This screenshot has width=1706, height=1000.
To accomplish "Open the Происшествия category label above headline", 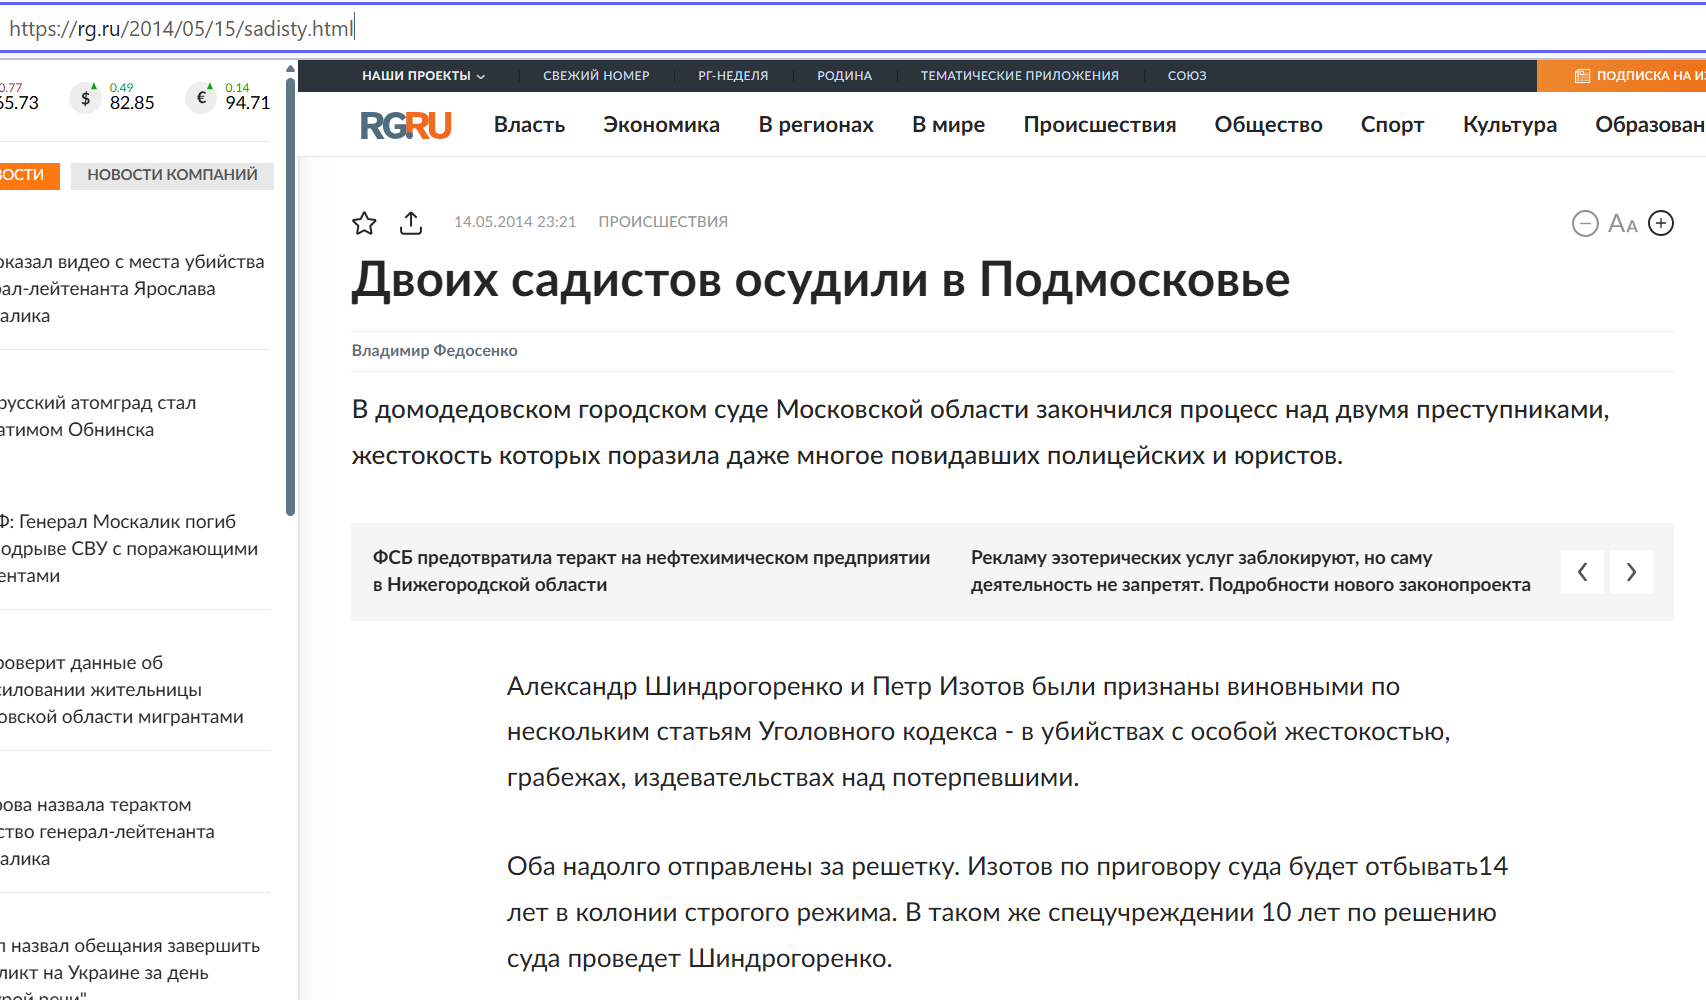I will (x=663, y=222).
